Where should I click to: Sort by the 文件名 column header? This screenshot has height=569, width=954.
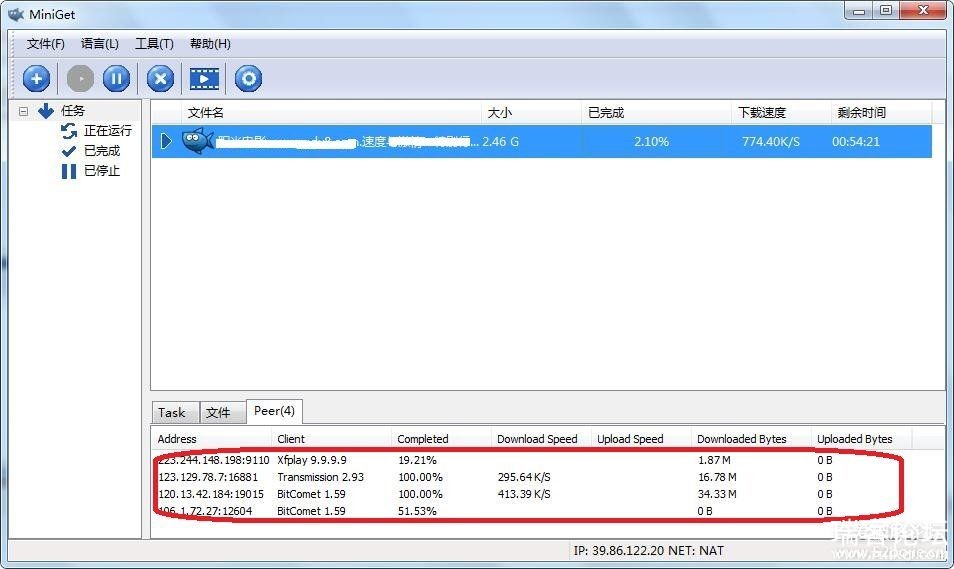[x=332, y=113]
